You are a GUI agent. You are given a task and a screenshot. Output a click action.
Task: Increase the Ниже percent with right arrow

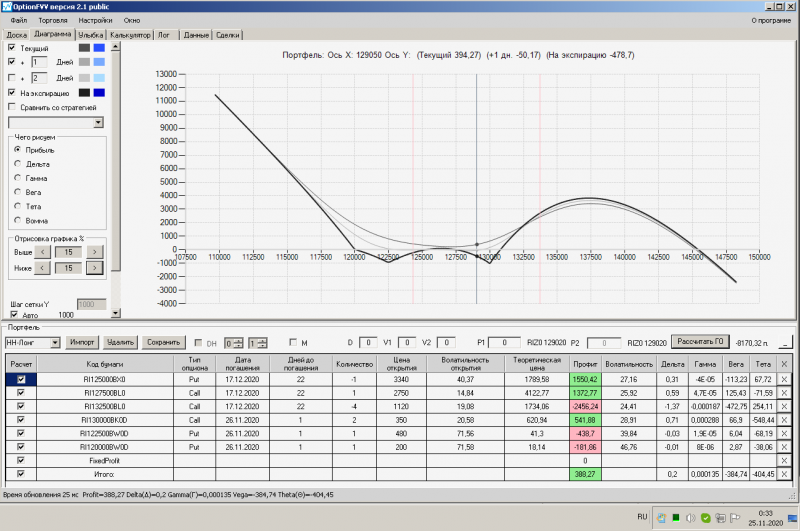94,268
